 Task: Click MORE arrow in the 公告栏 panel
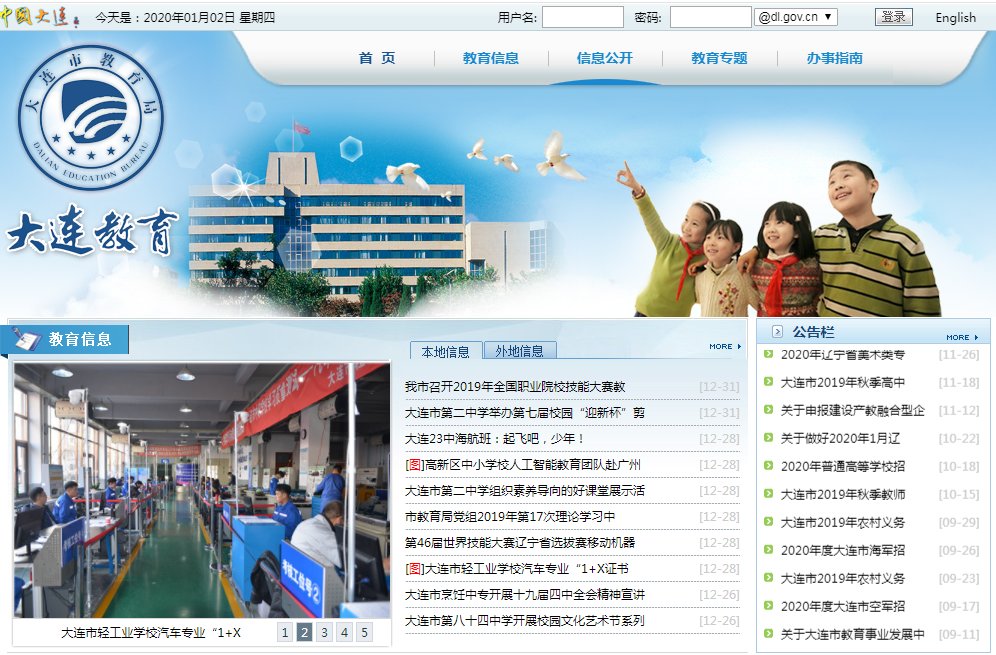(961, 337)
